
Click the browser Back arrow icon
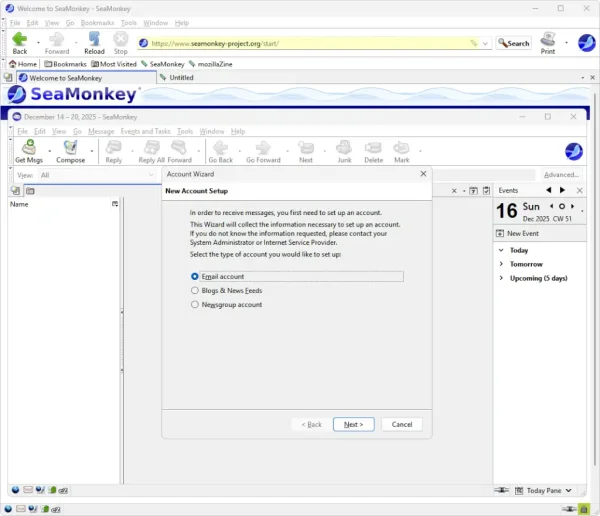pos(20,39)
